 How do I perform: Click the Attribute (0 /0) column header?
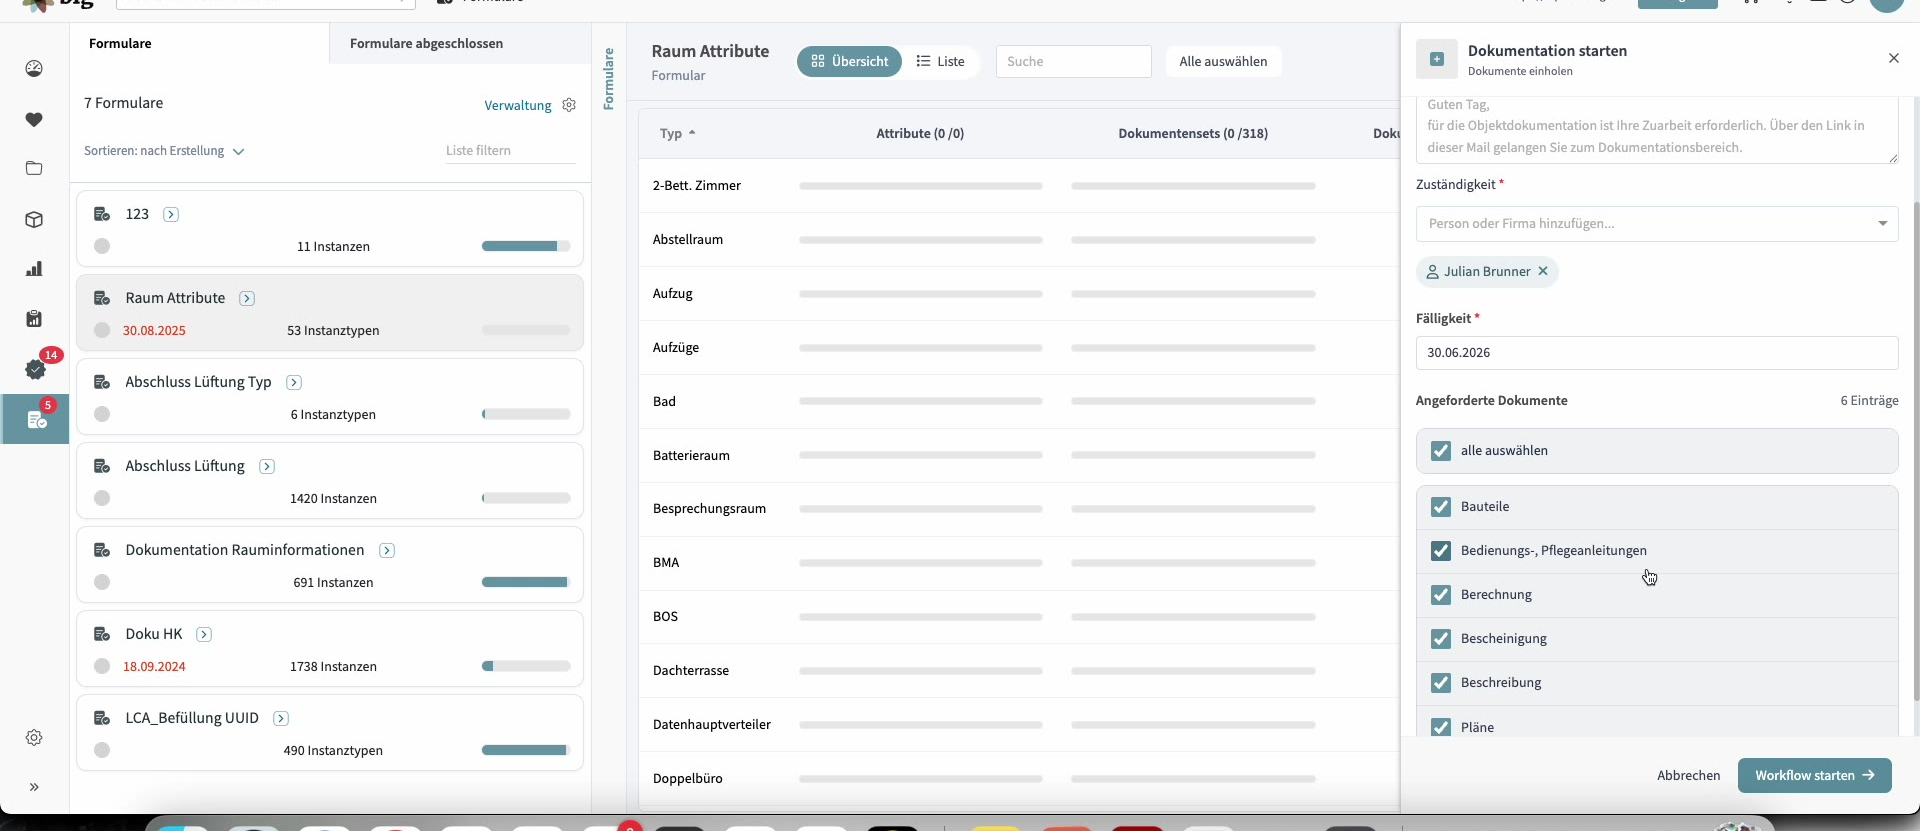click(920, 133)
